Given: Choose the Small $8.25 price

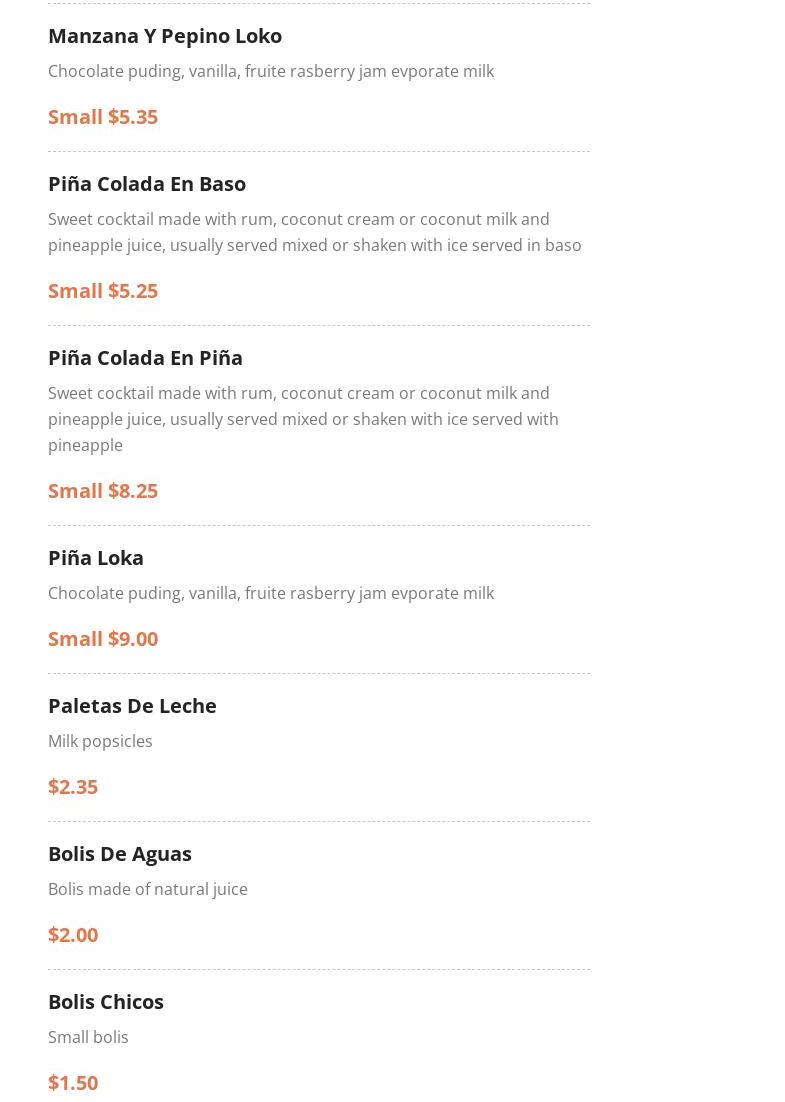Looking at the screenshot, I should click(x=103, y=491).
